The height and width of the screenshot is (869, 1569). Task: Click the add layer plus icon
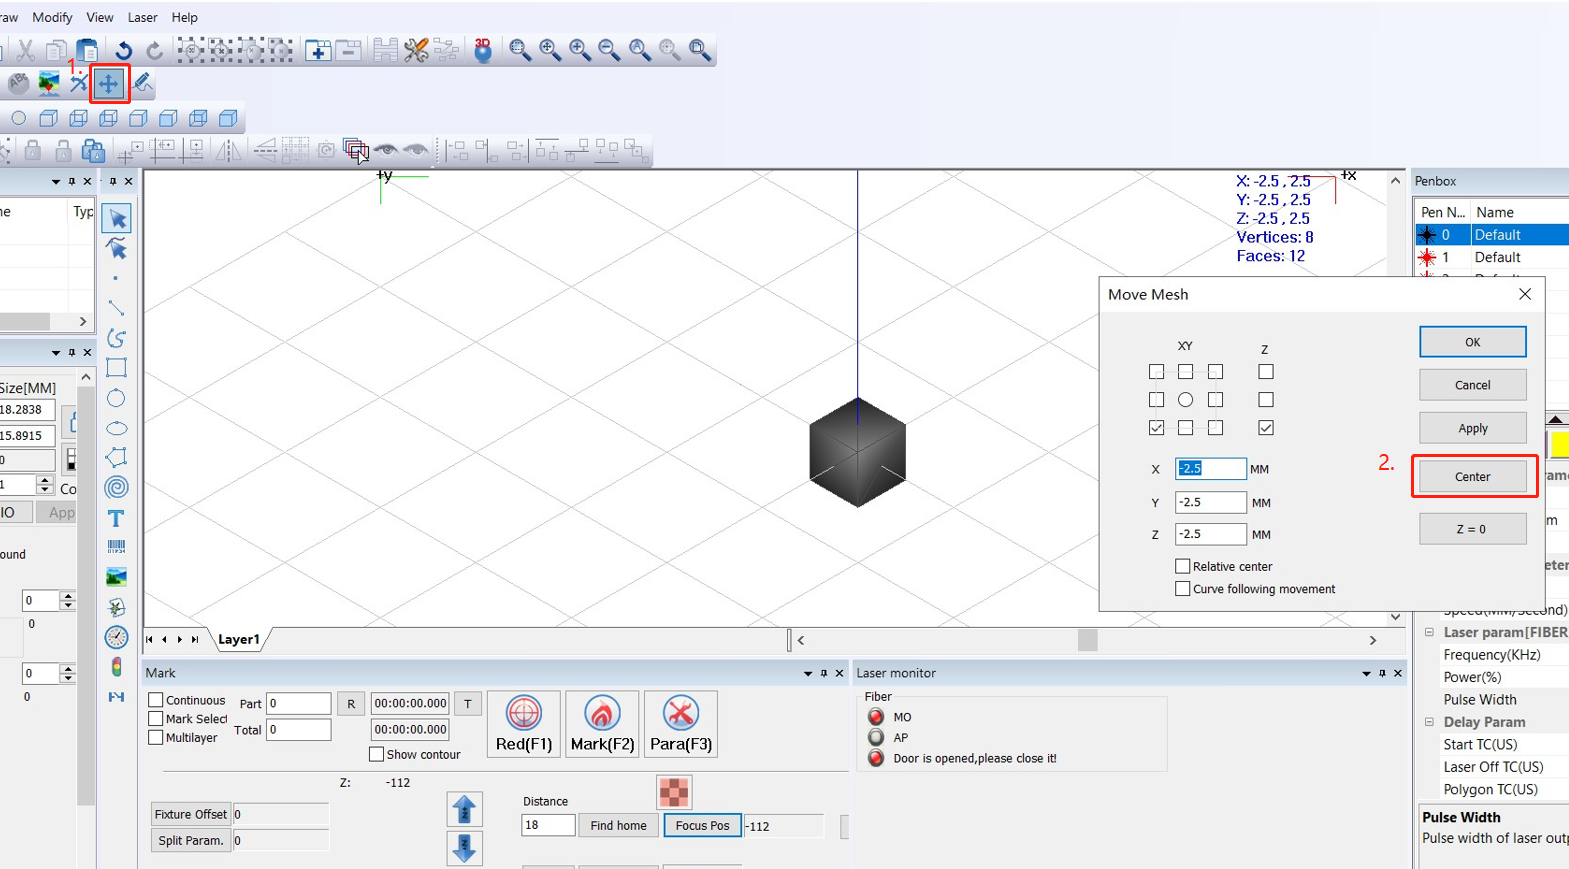point(318,50)
